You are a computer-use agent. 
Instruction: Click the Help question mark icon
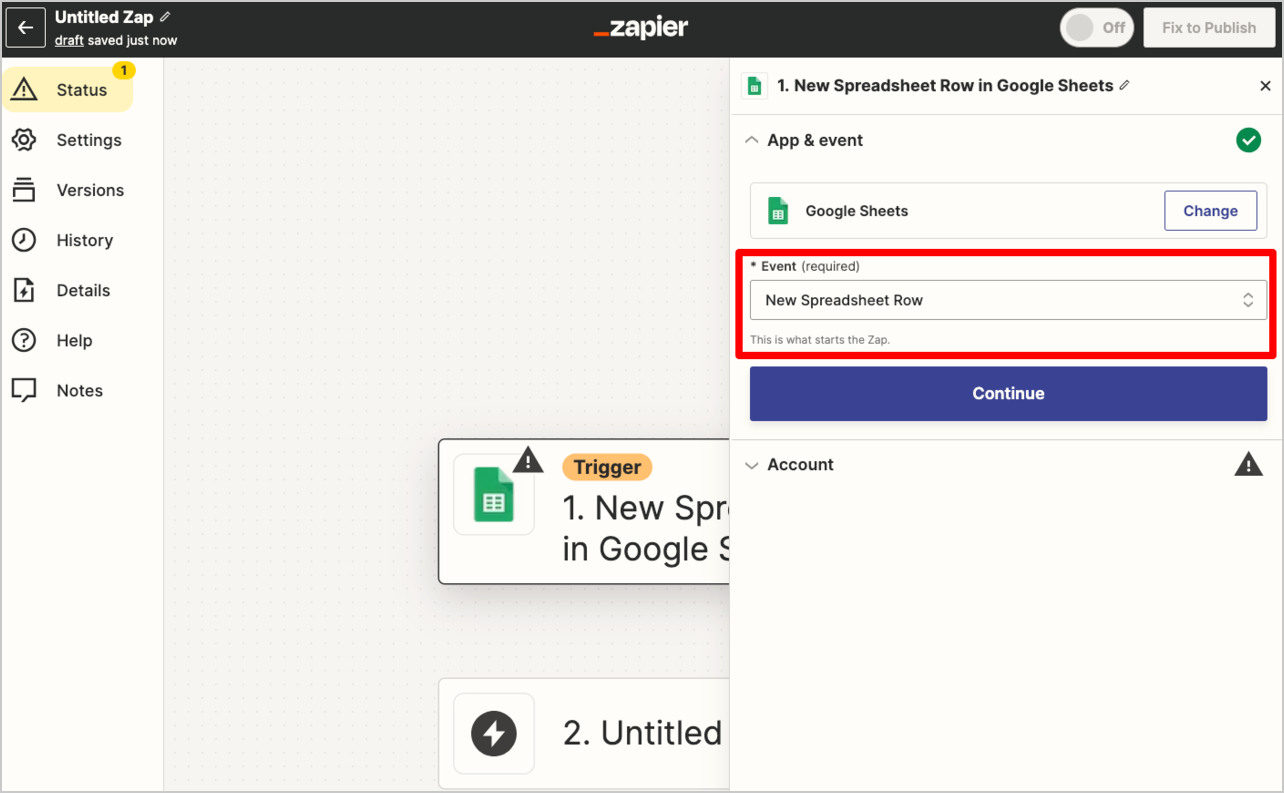click(24, 340)
